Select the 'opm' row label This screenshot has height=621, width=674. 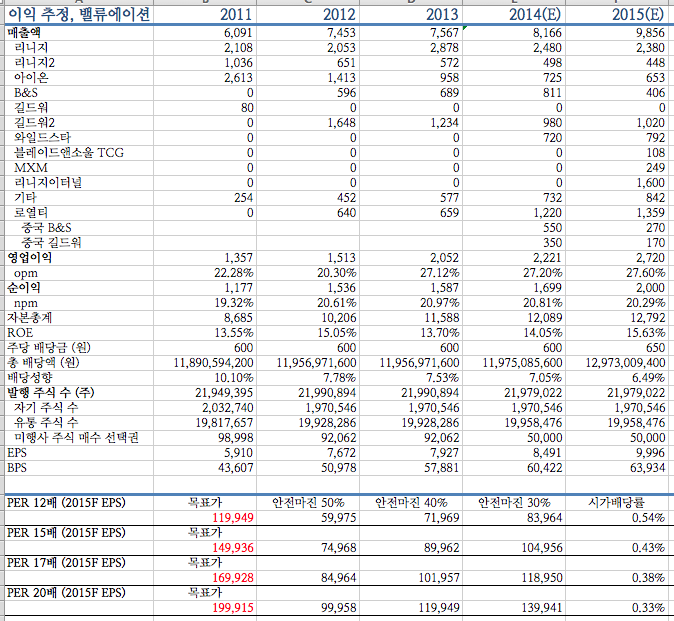pyautogui.click(x=25, y=274)
